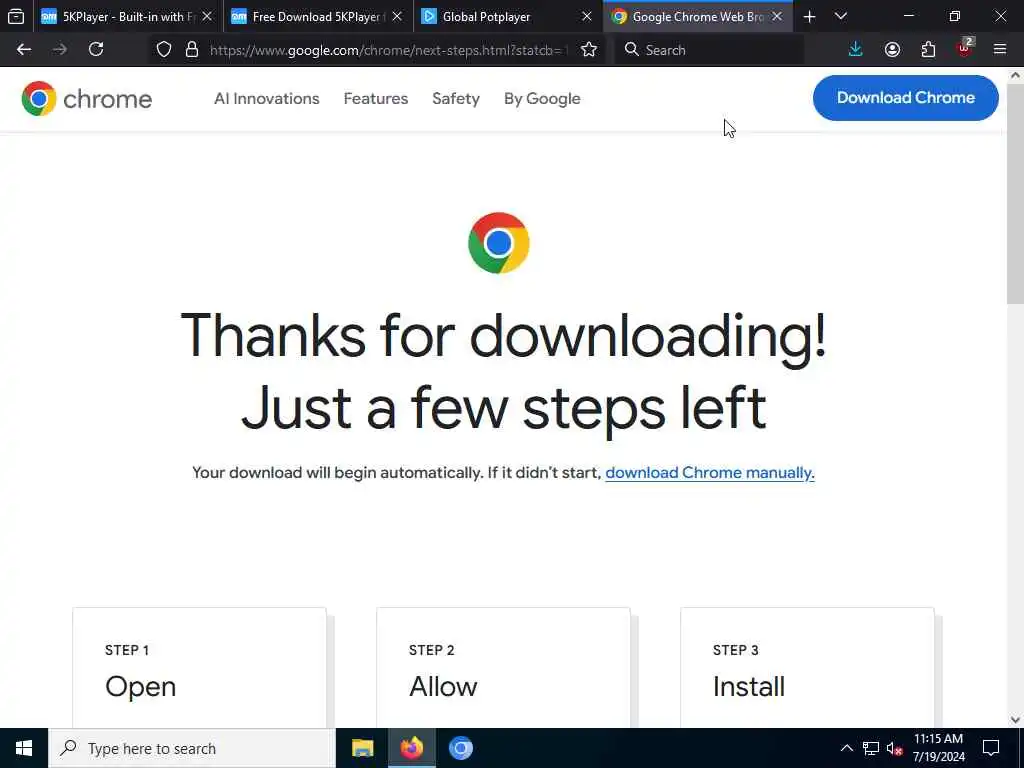Close the 5KPlayer Built-in tab

(x=207, y=17)
